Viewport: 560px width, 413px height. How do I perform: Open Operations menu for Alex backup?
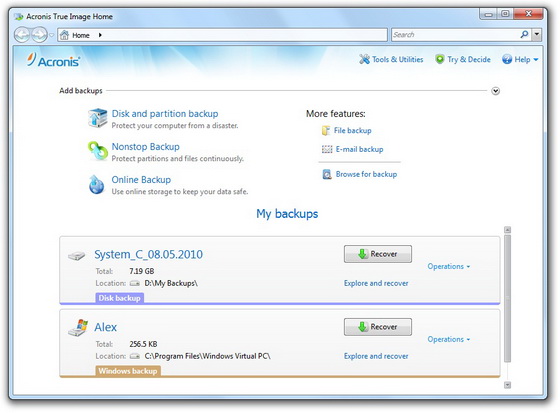click(x=449, y=339)
